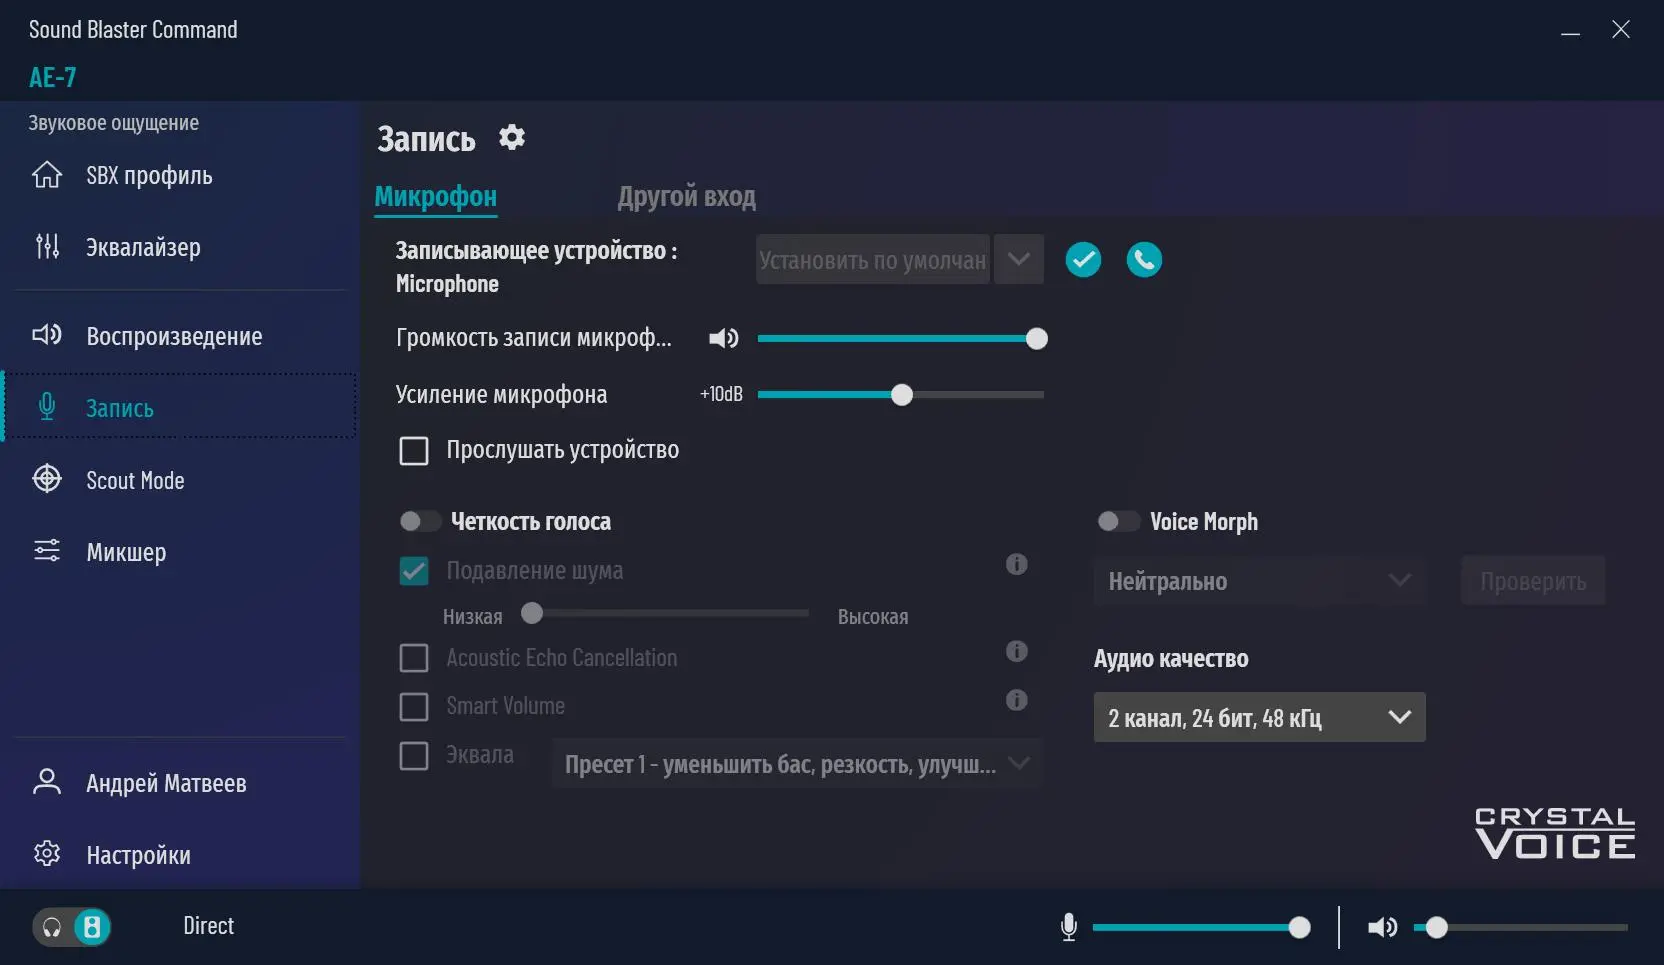This screenshot has height=965, width=1664.
Task: Toggle the Четкость голоса switch
Action: [419, 521]
